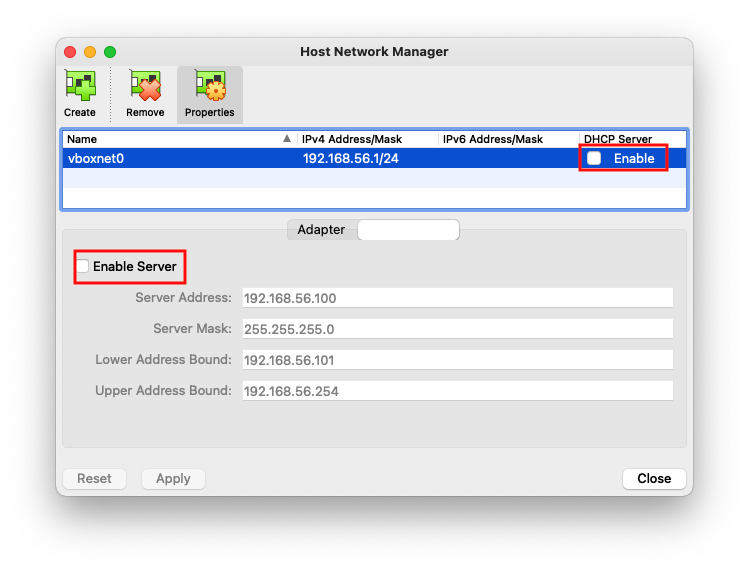Image resolution: width=749 pixels, height=570 pixels.
Task: Click the IPv4 Address/Mask column header
Action: [x=367, y=139]
